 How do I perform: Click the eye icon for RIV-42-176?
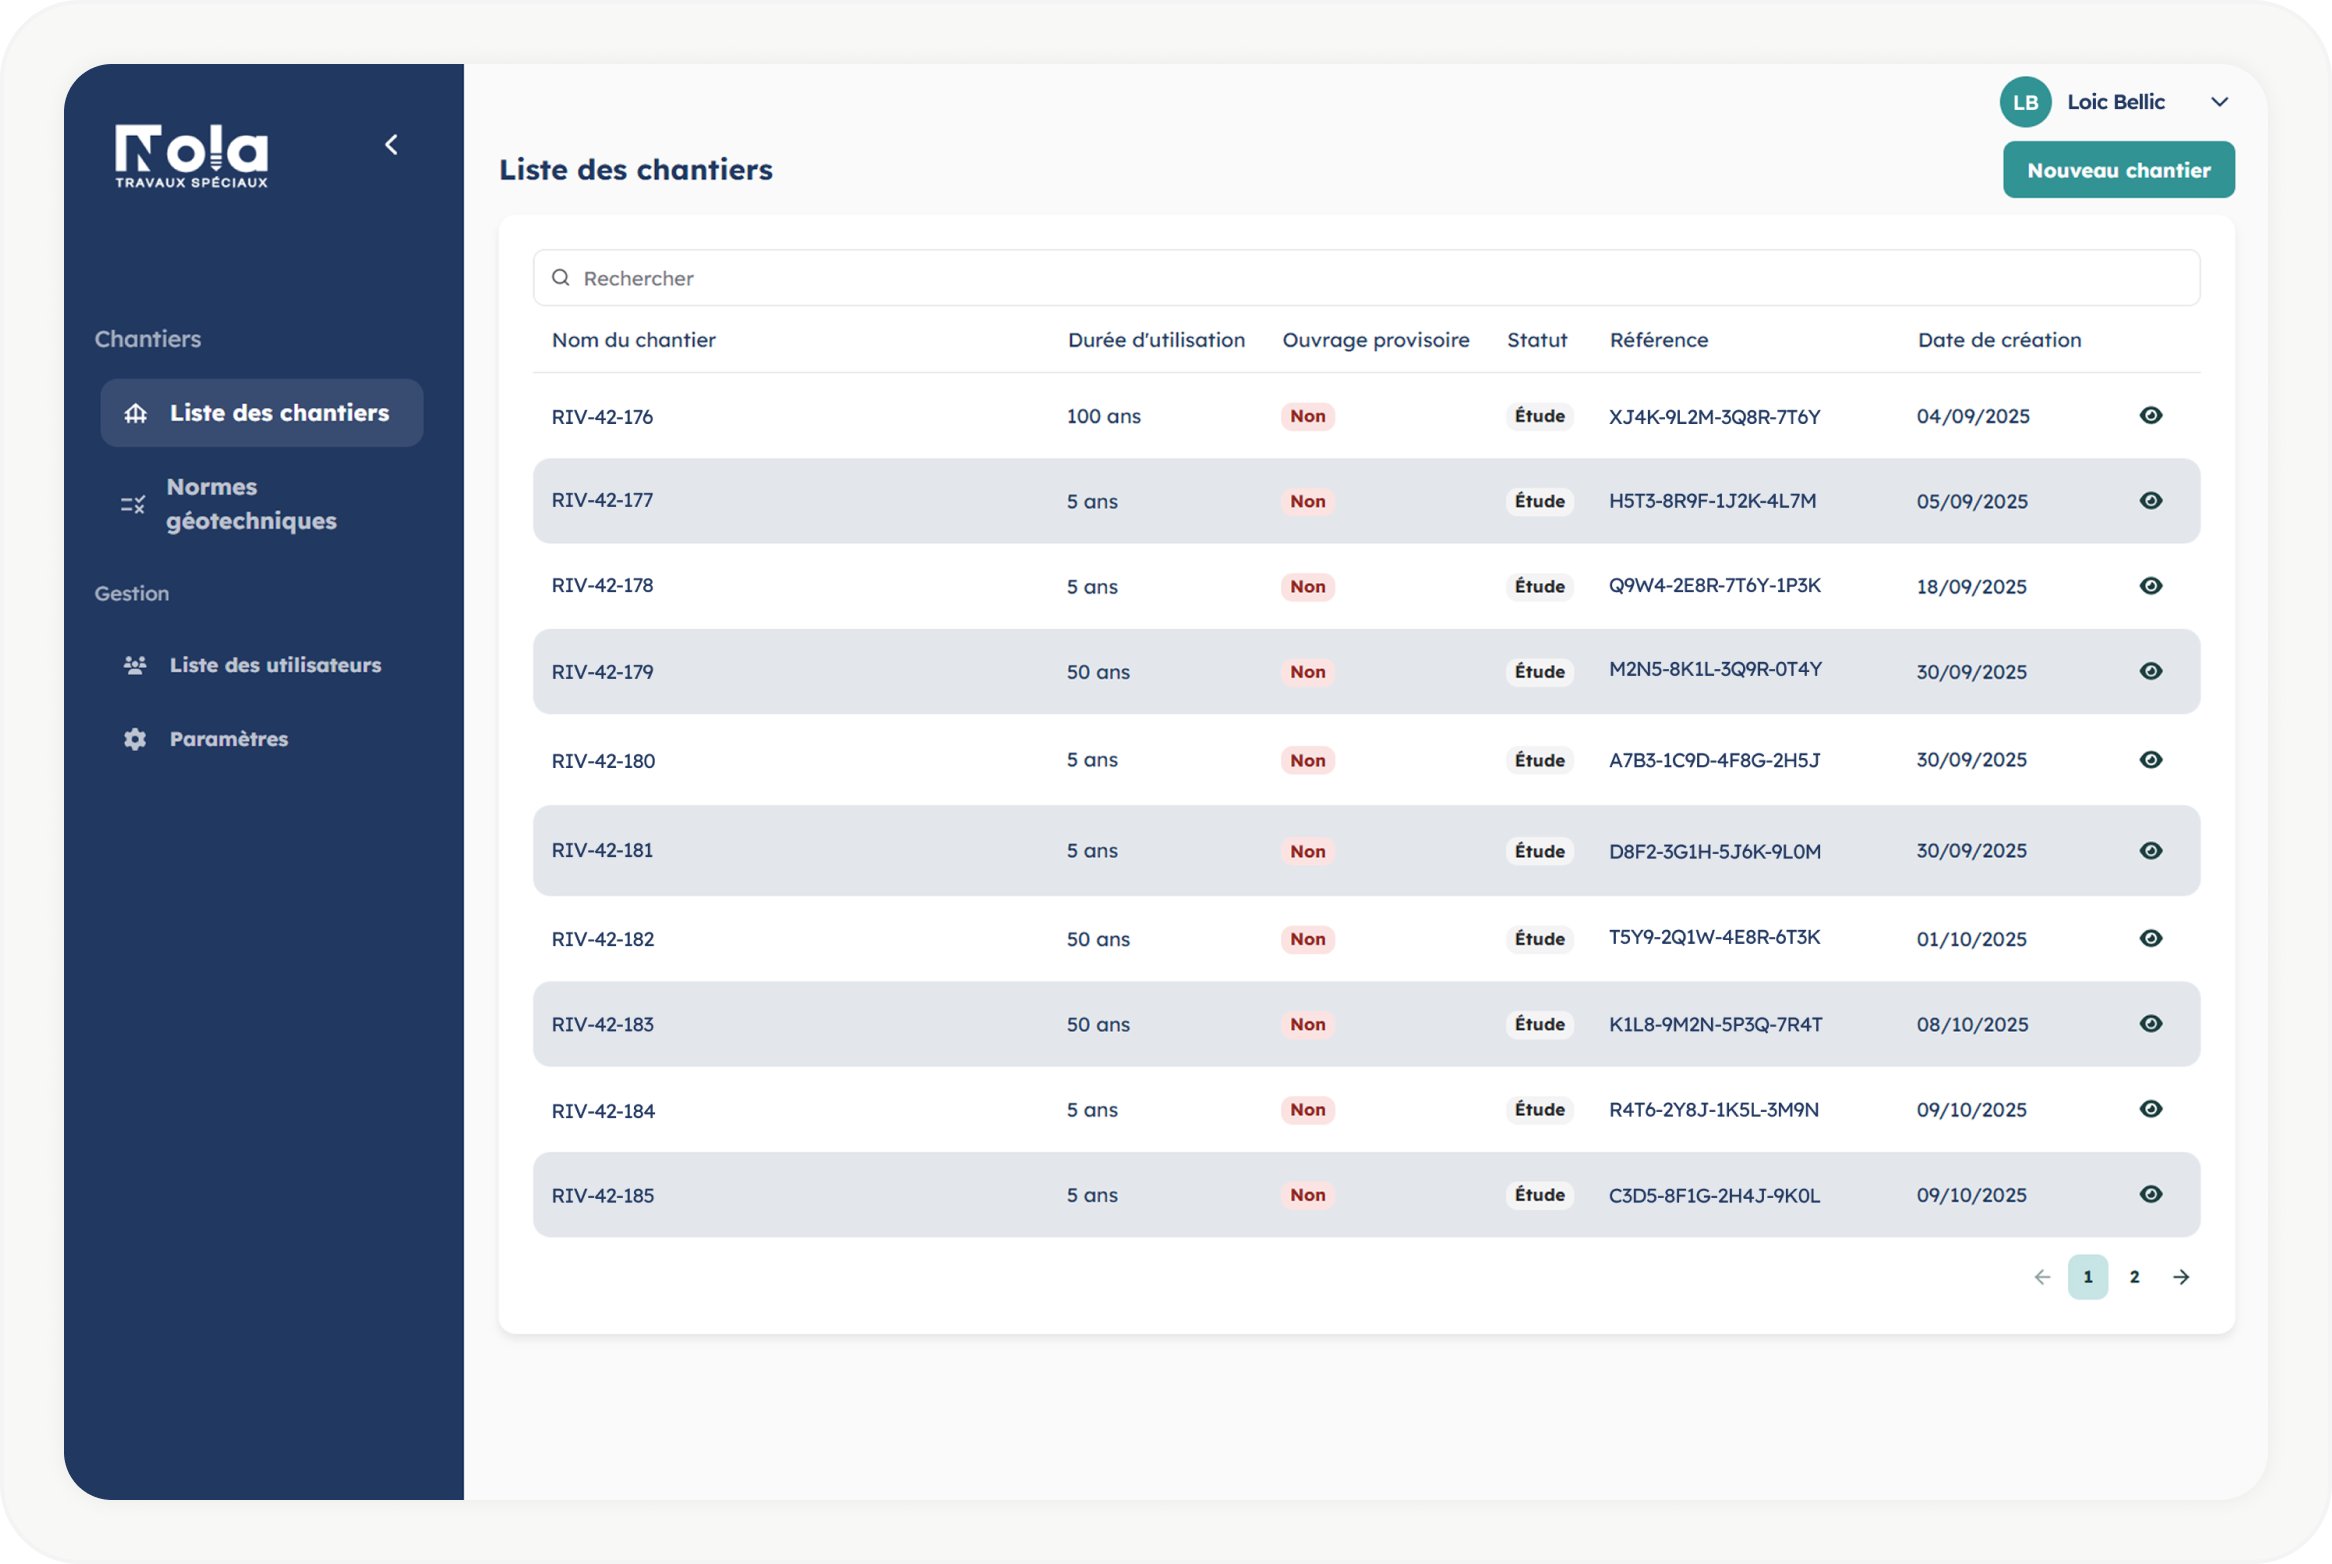tap(2150, 415)
